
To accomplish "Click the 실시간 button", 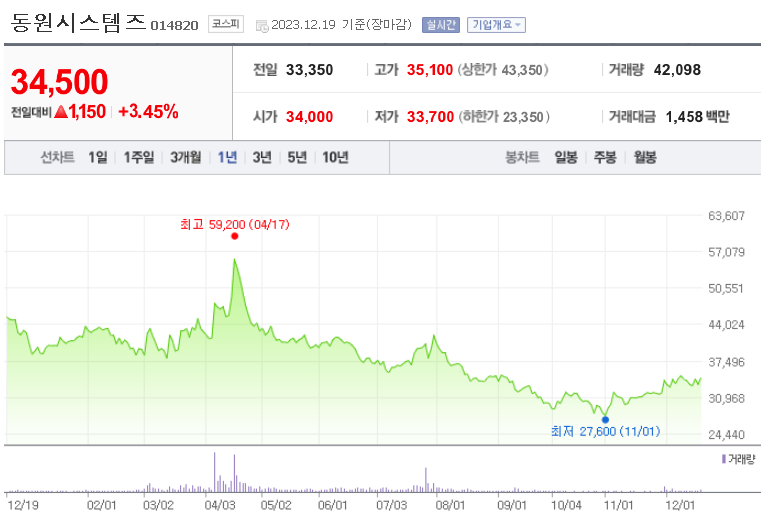I will tap(441, 25).
